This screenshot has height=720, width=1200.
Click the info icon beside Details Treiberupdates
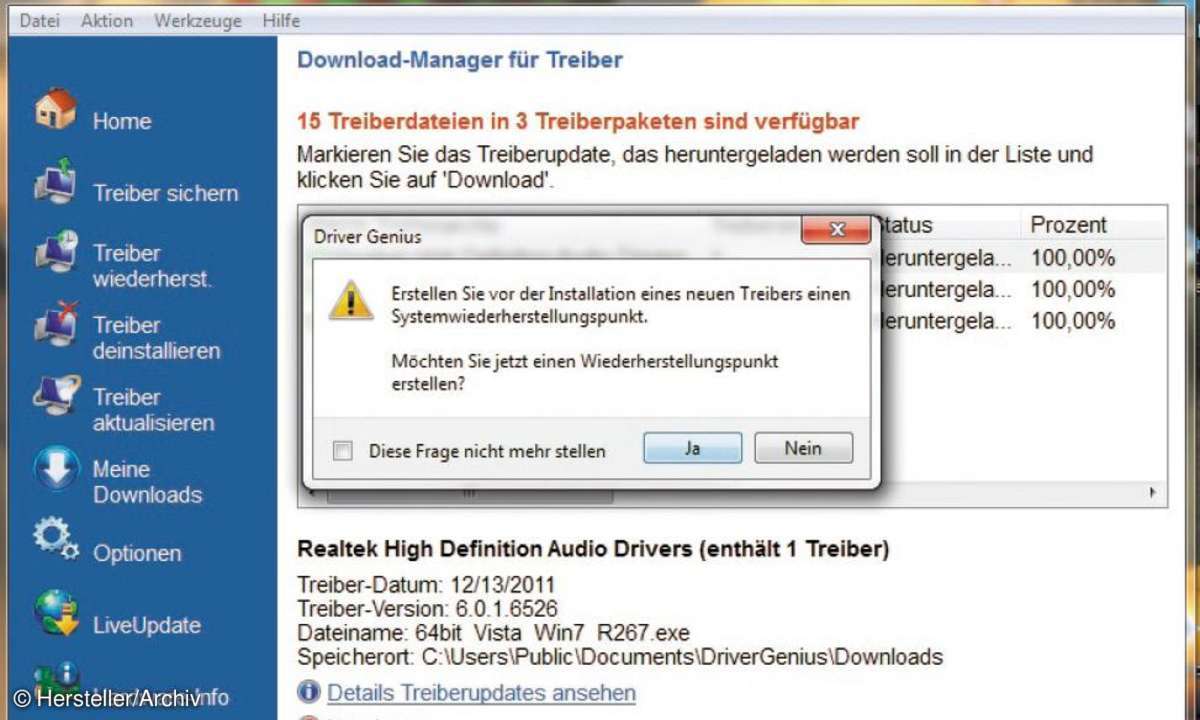tap(309, 691)
